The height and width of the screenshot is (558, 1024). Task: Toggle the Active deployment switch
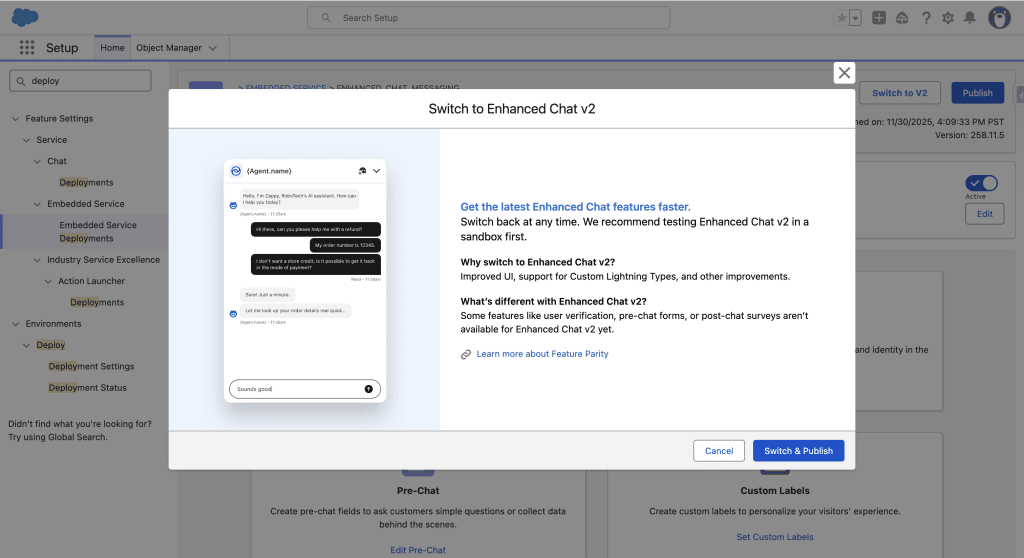(x=982, y=183)
